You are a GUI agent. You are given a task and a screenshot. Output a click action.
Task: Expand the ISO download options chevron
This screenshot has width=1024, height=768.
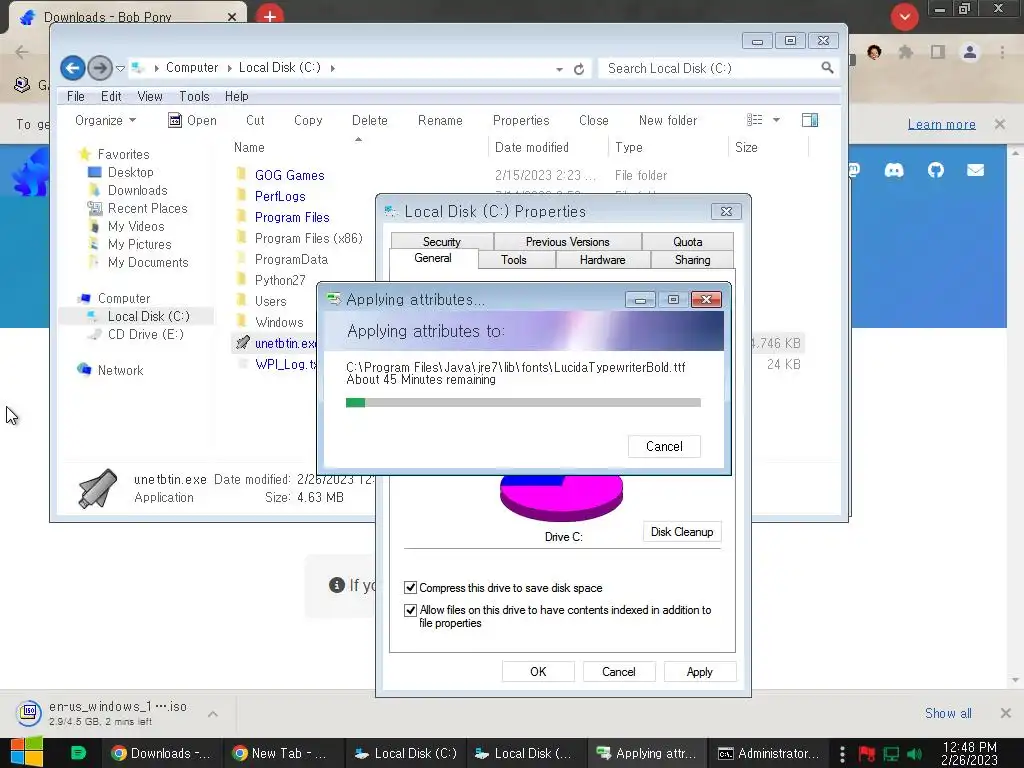coord(213,714)
